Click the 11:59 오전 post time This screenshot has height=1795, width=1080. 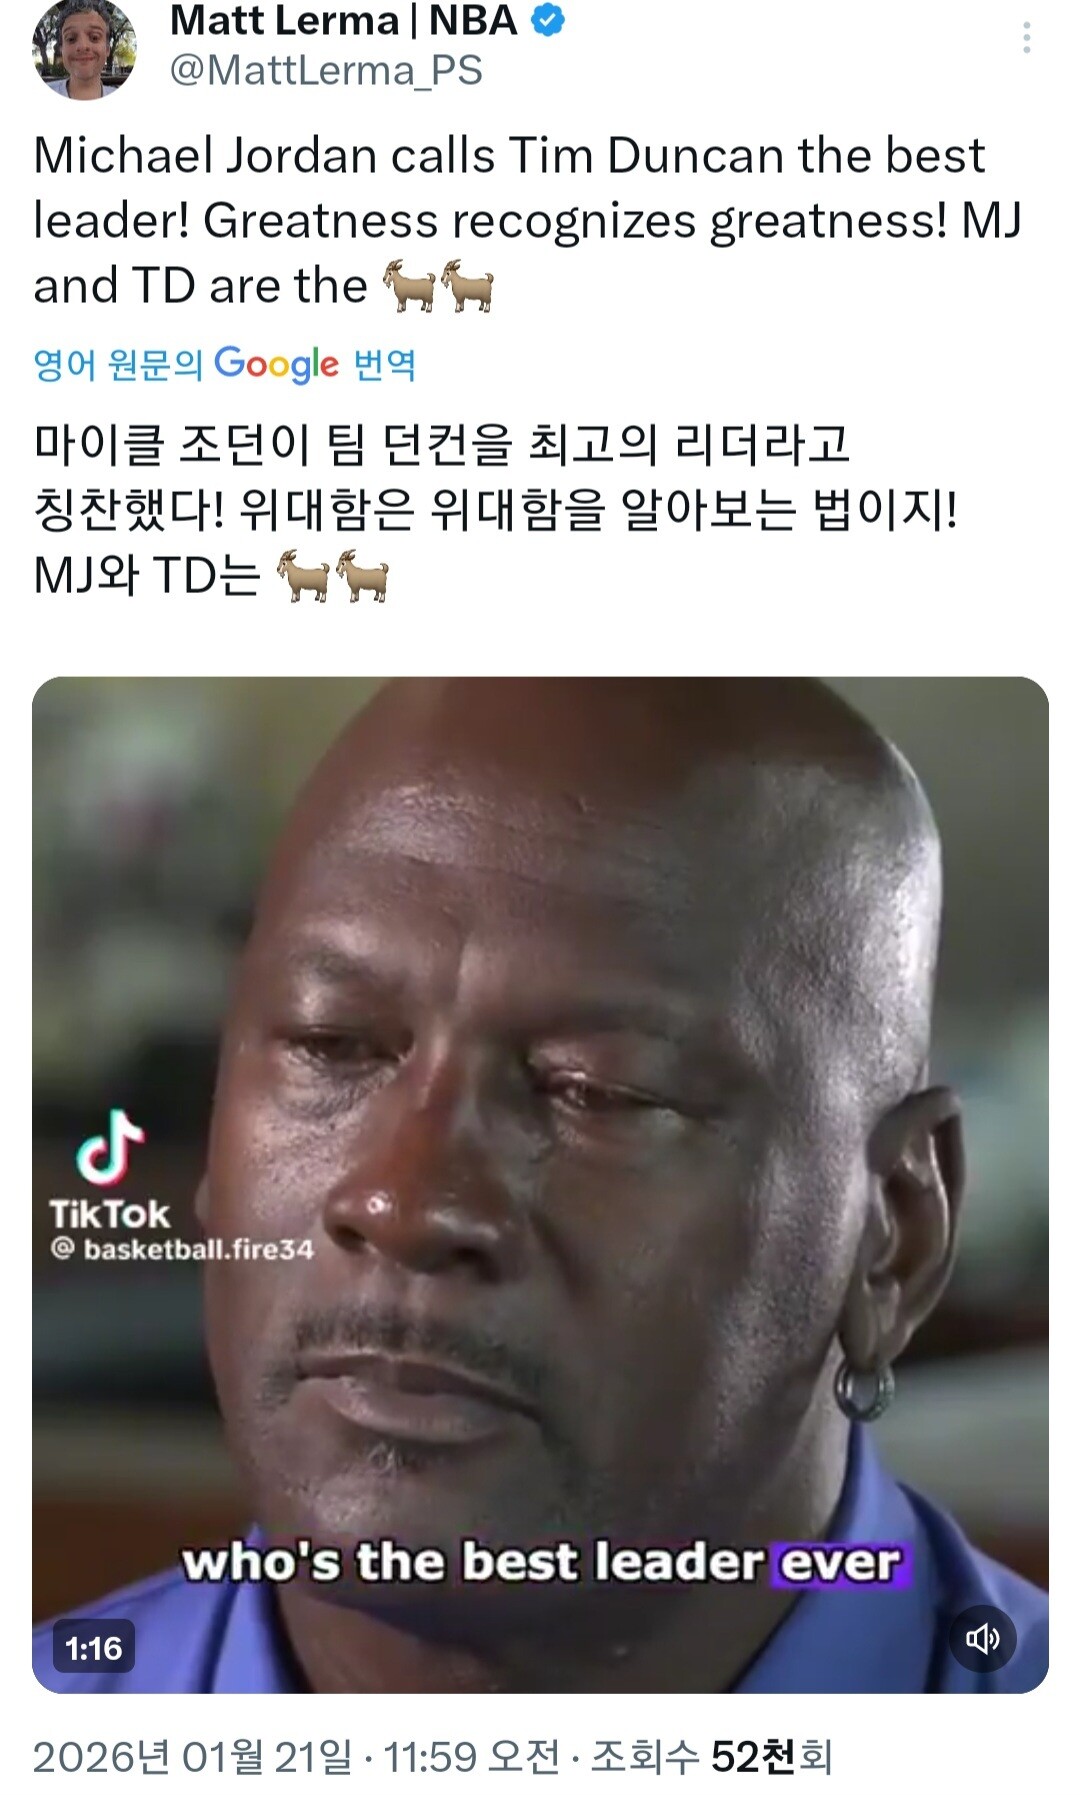click(x=472, y=1756)
